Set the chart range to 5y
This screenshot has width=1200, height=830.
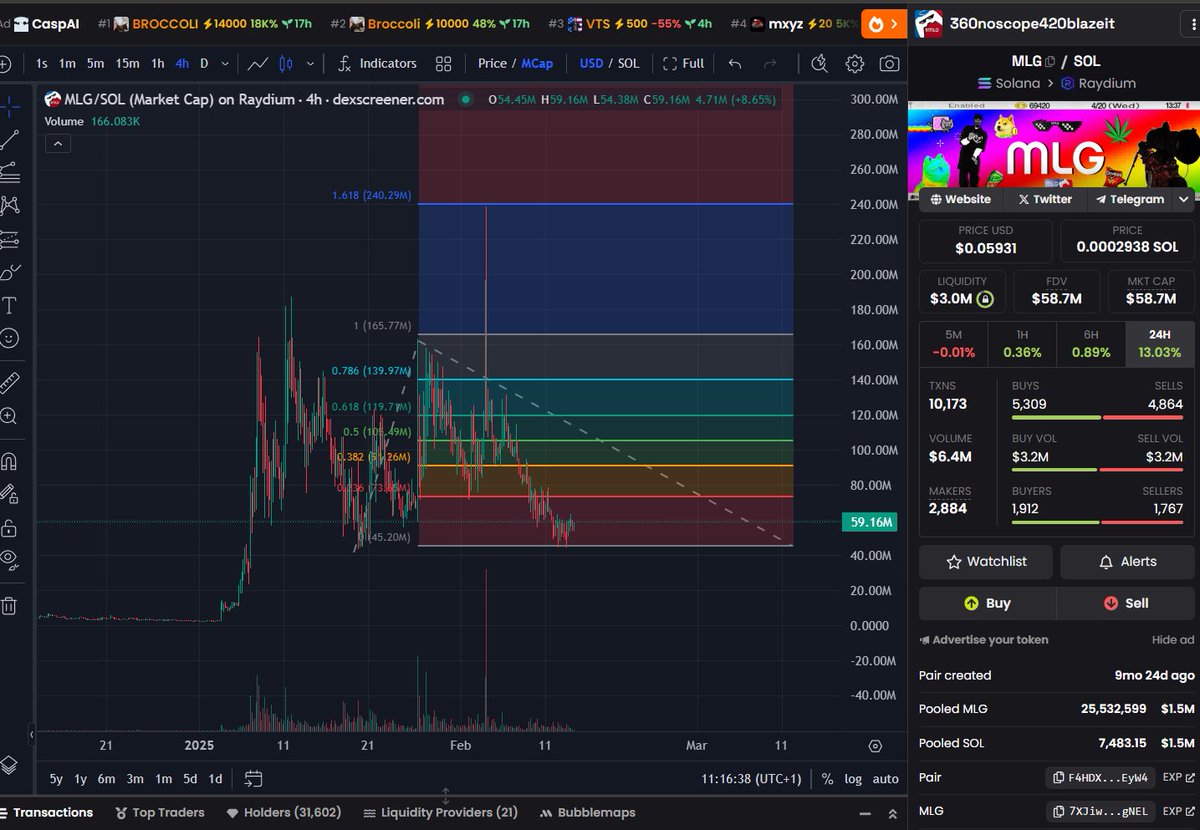[56, 779]
